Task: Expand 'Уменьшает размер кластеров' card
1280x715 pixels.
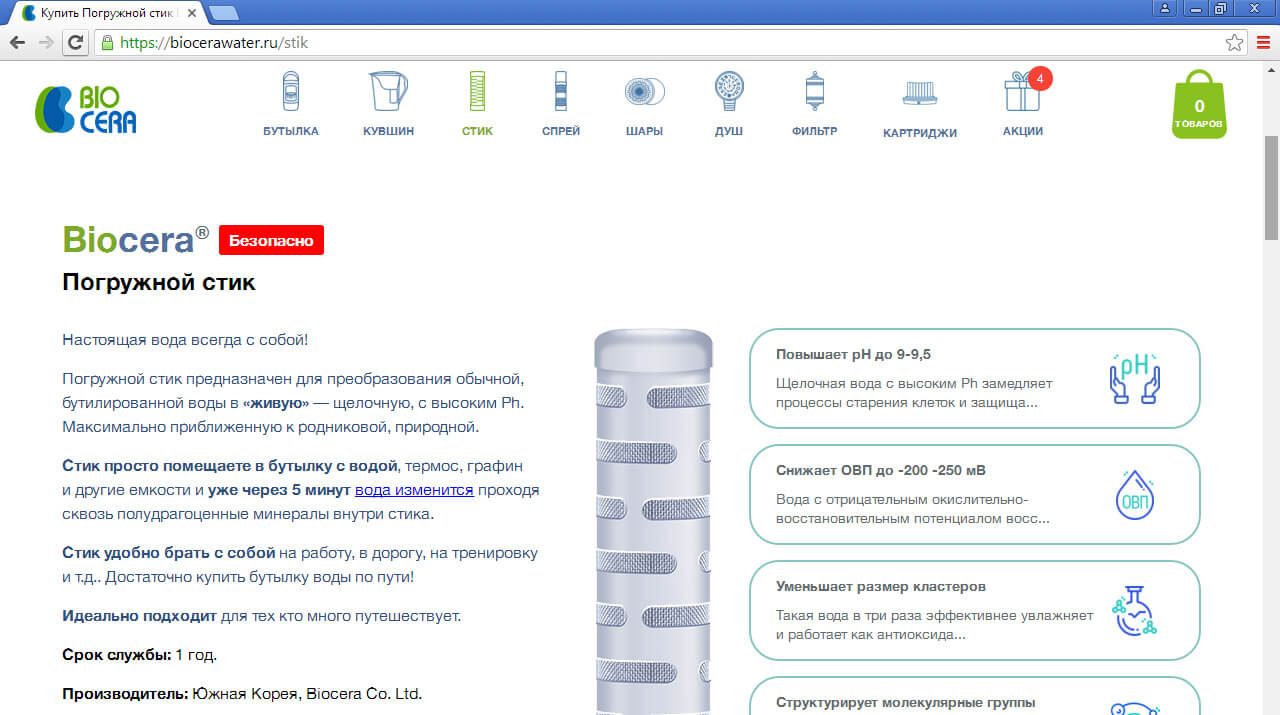Action: pos(974,610)
